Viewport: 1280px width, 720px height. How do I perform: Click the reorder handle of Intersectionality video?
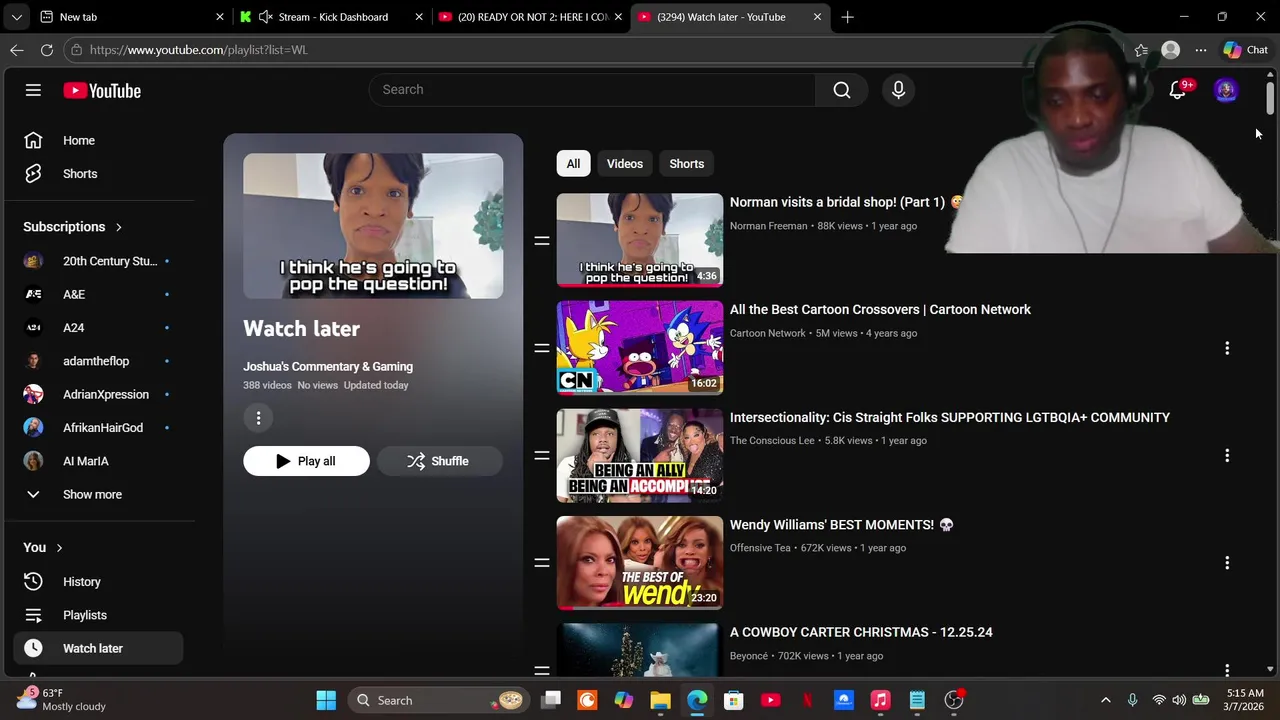(x=542, y=455)
